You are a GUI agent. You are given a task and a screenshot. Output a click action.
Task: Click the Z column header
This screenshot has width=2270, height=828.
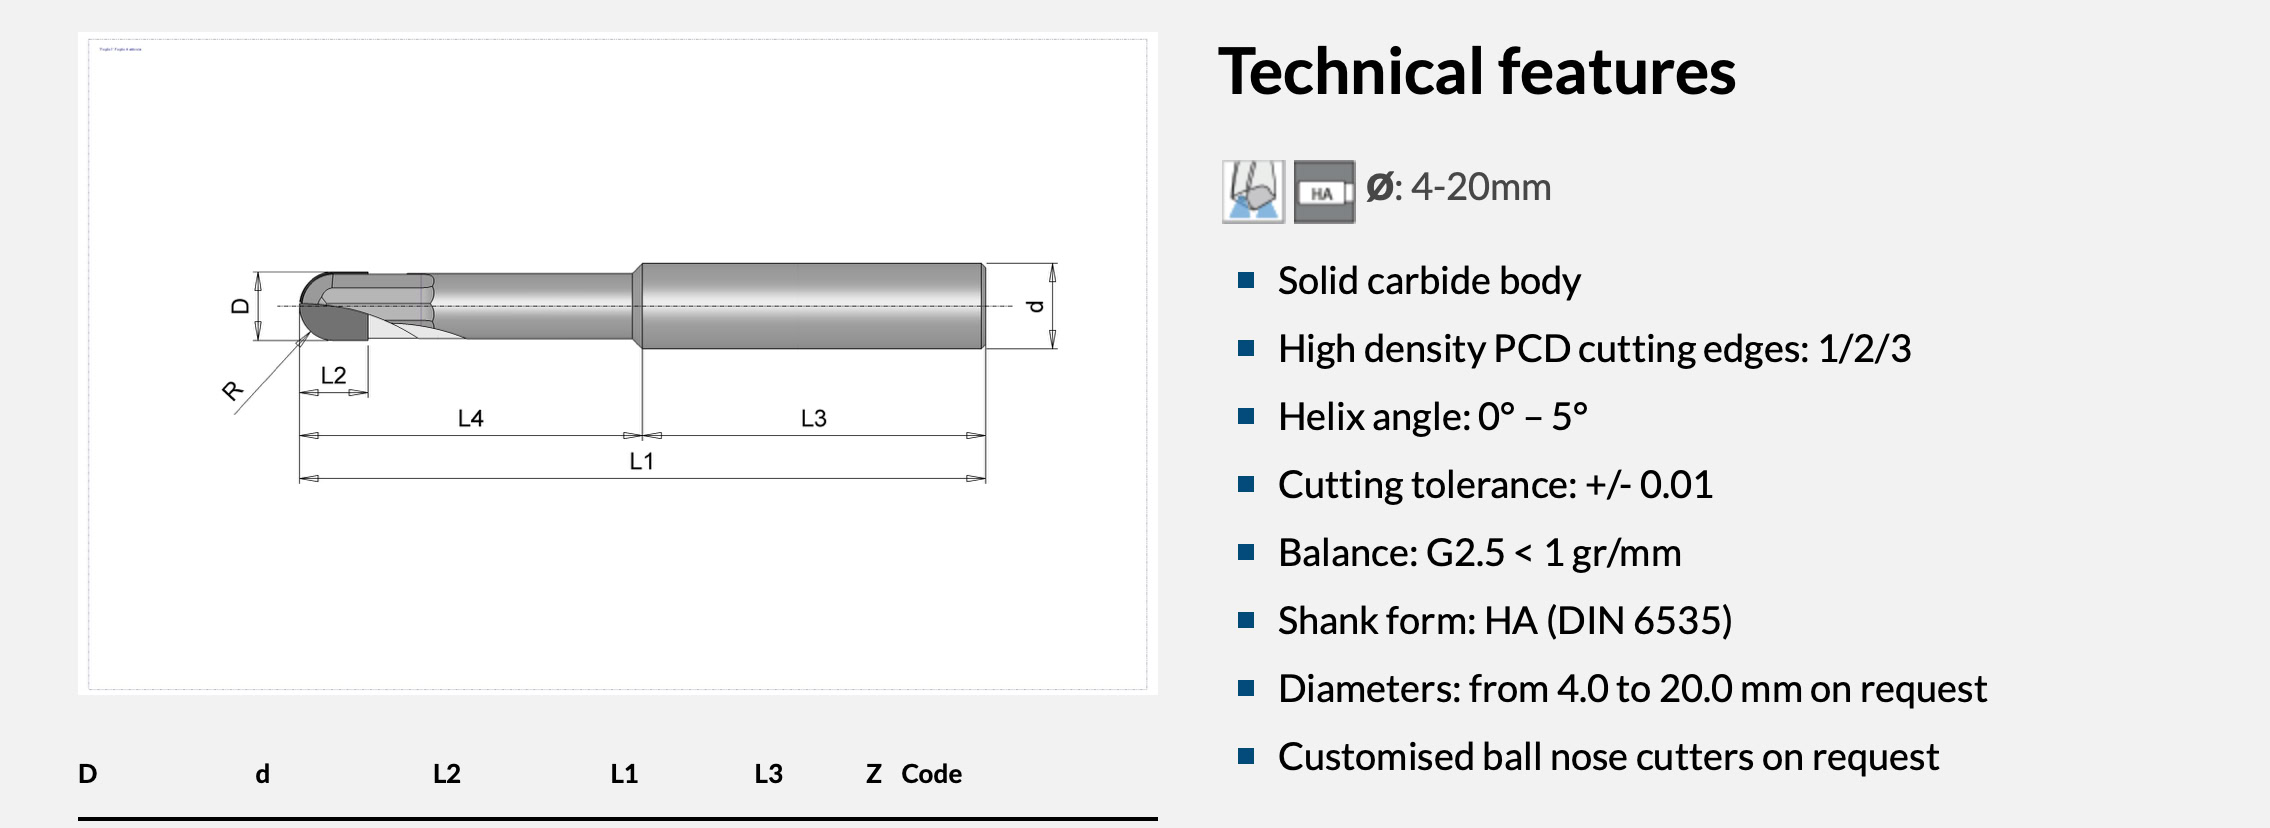873,773
